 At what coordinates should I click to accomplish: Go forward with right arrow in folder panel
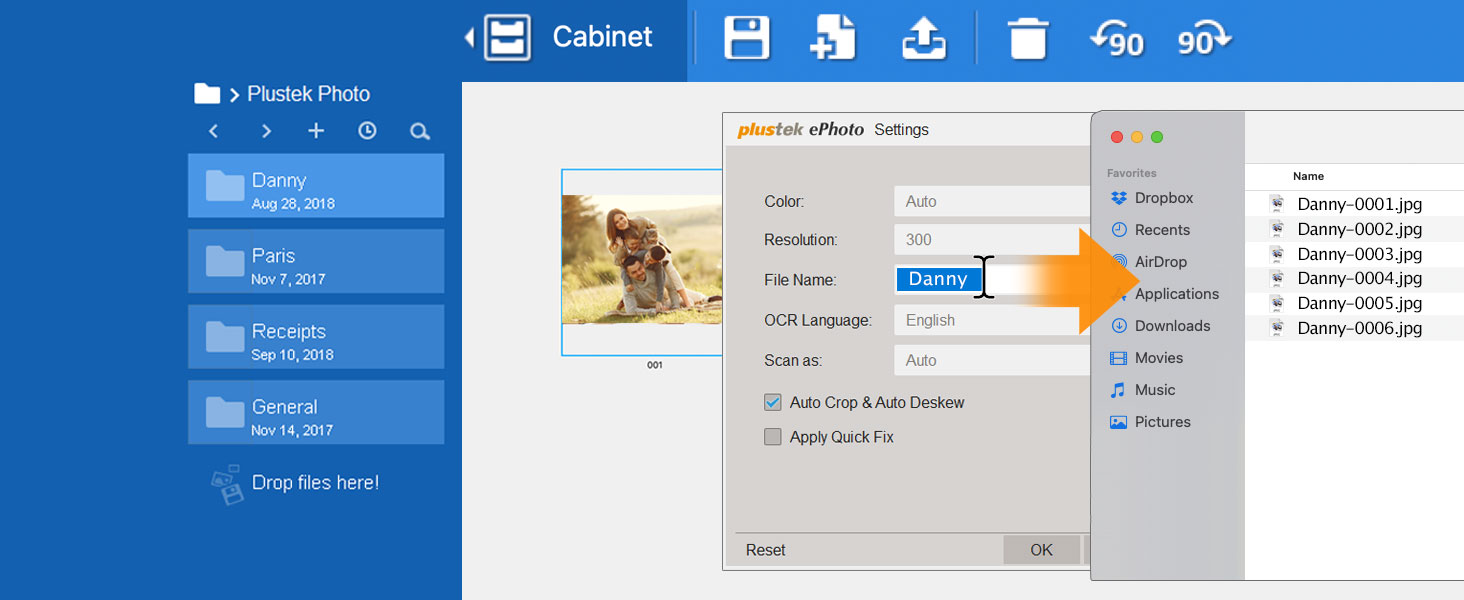[x=266, y=131]
